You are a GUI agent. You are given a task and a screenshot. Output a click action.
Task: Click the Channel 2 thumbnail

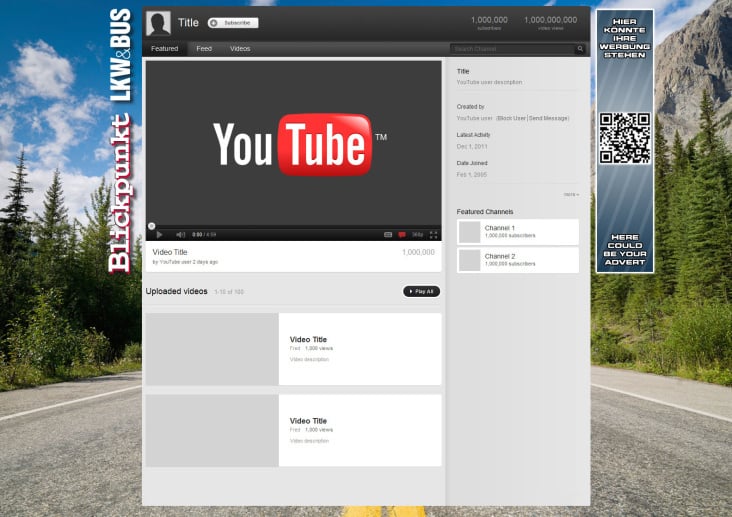tap(469, 260)
